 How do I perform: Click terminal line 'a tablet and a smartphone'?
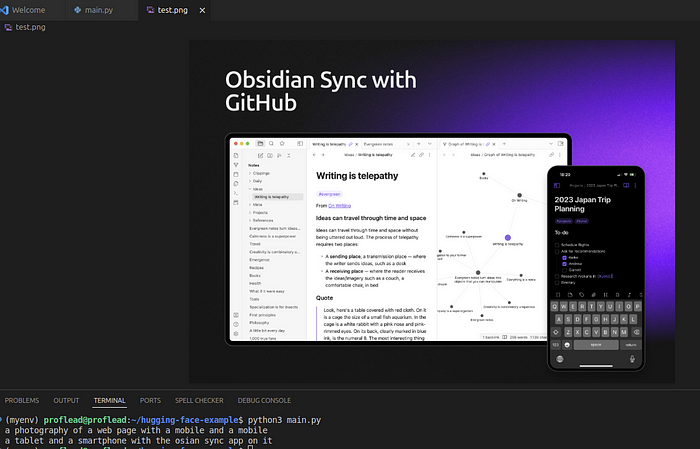[x=138, y=441]
